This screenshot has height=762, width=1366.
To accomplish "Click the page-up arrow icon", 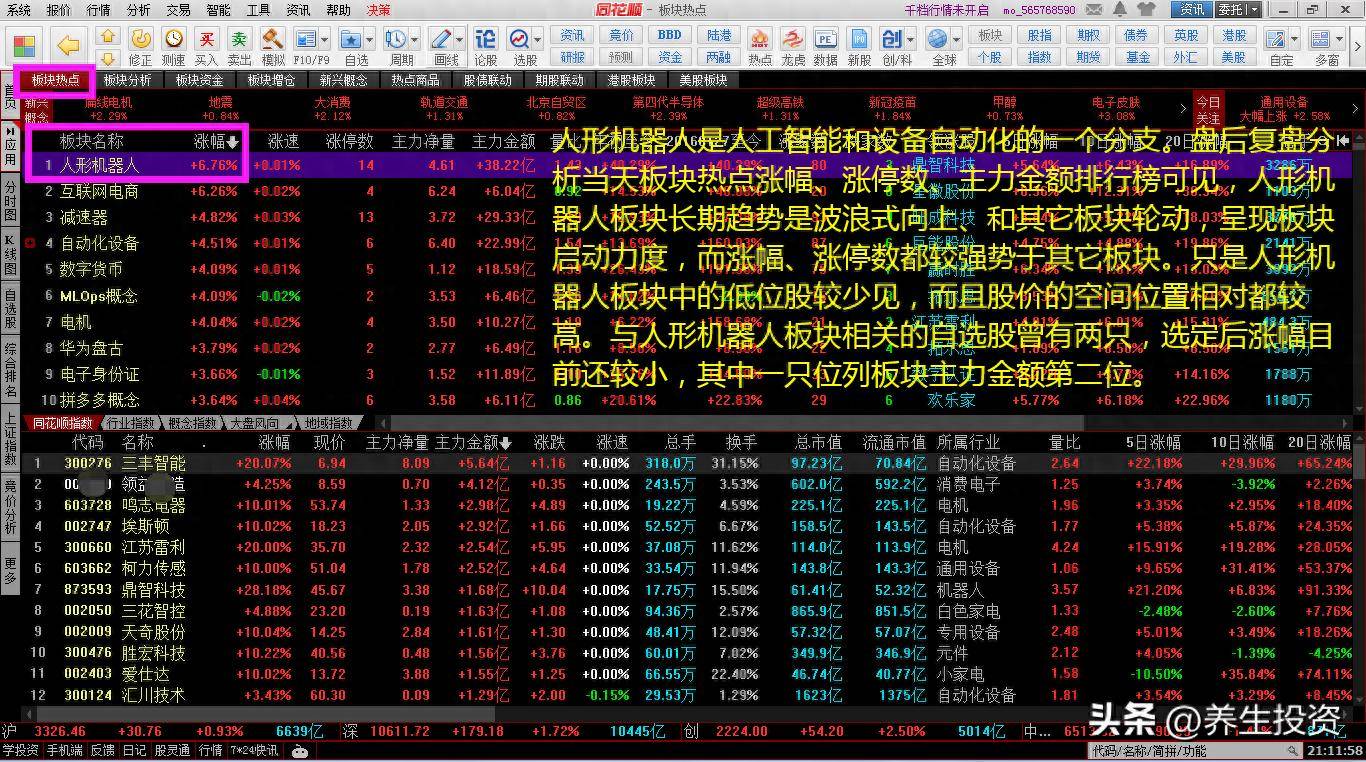I will [110, 36].
